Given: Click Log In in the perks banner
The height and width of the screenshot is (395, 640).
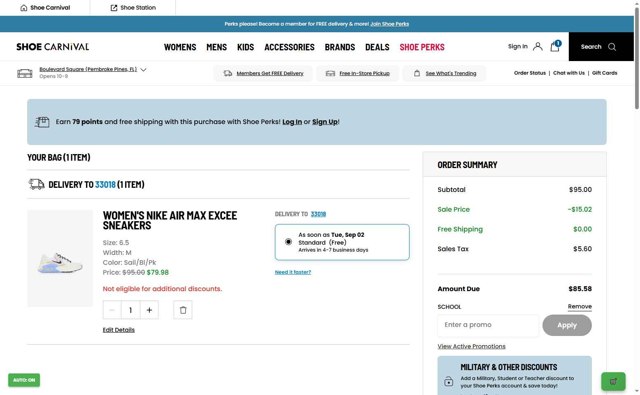Looking at the screenshot, I should pos(292,122).
